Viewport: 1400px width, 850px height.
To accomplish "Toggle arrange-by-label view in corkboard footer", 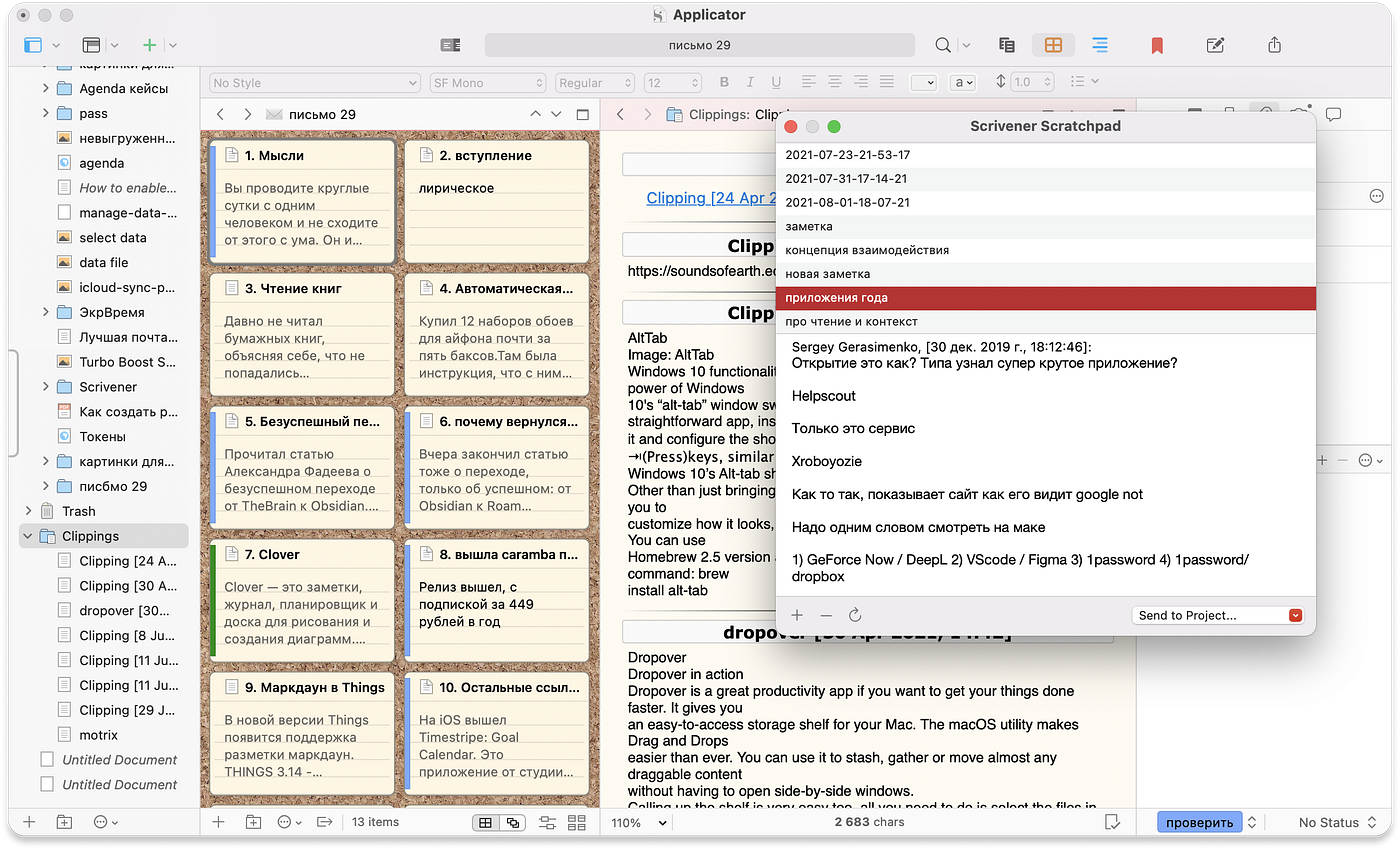I will tap(547, 822).
